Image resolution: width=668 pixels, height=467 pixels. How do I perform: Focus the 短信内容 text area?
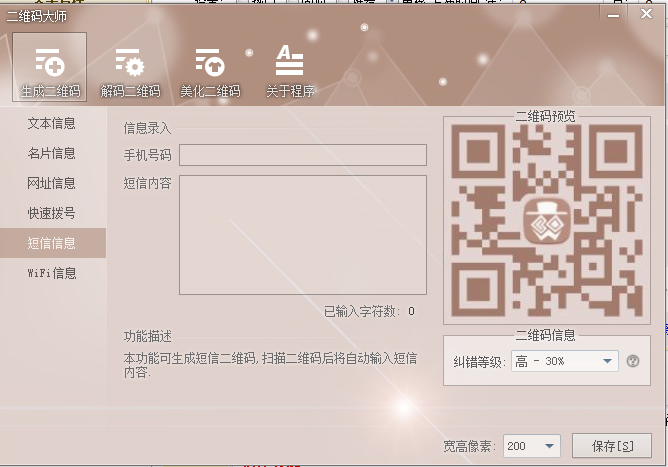point(302,235)
